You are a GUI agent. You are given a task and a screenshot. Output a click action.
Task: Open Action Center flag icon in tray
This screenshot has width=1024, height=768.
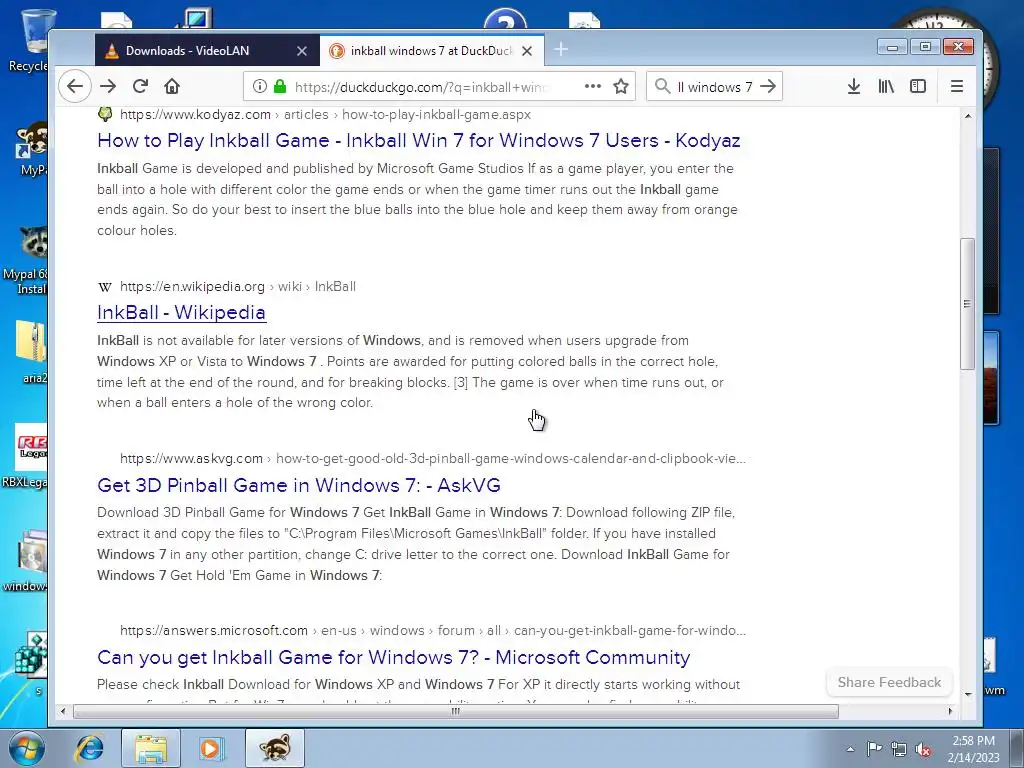874,749
